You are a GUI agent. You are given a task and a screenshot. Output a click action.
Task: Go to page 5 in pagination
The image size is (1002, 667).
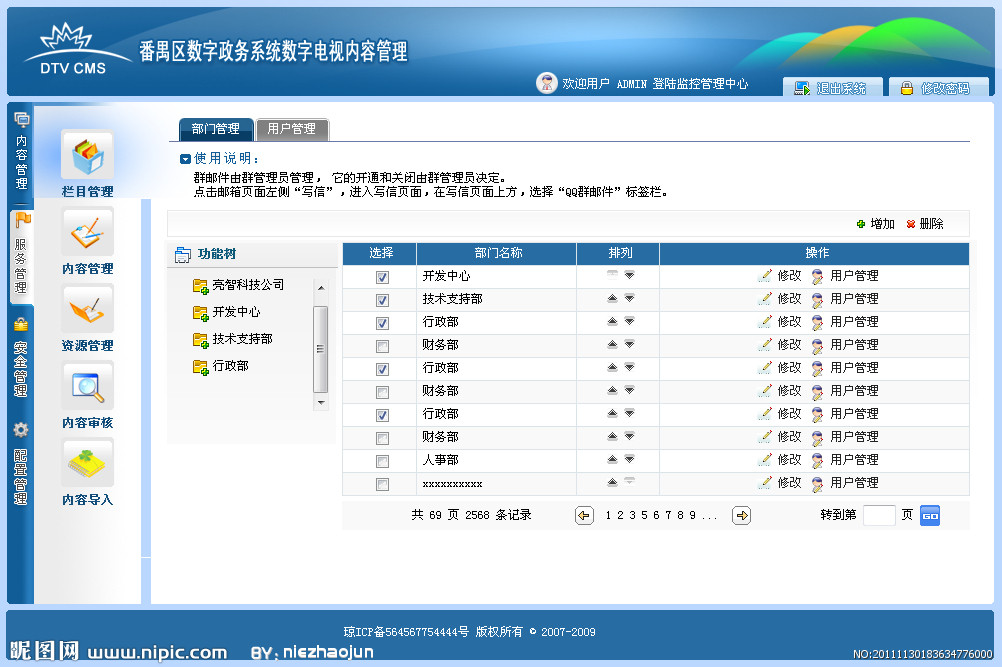pyautogui.click(x=644, y=515)
